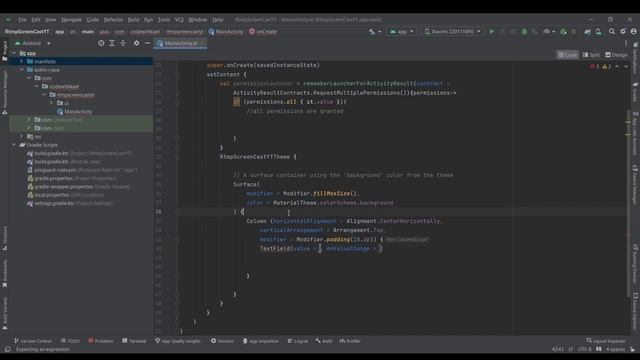The width and height of the screenshot is (640, 360).
Task: Open Project panel options gear
Action: 136,43
